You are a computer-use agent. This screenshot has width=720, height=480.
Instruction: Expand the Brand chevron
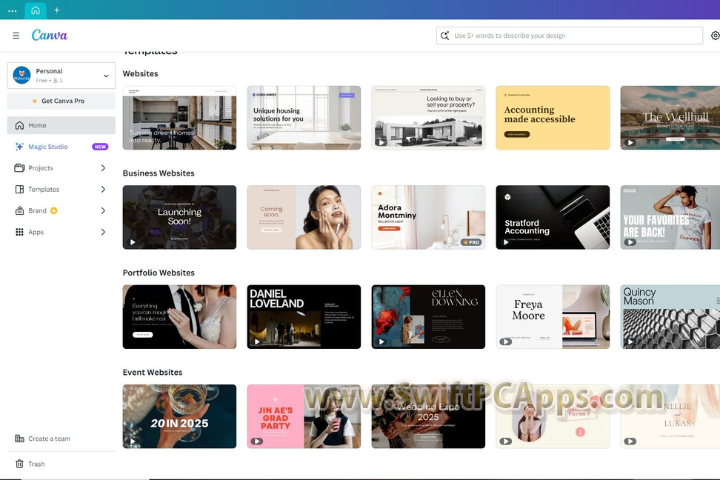tap(103, 211)
